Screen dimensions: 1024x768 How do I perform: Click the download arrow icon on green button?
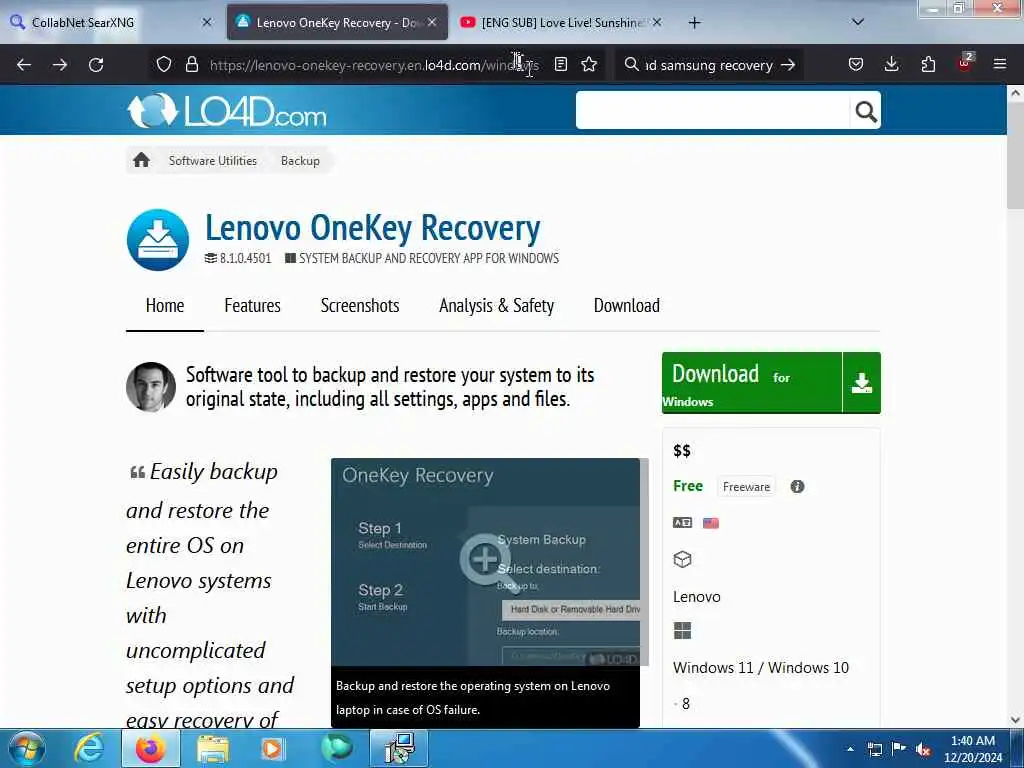861,383
